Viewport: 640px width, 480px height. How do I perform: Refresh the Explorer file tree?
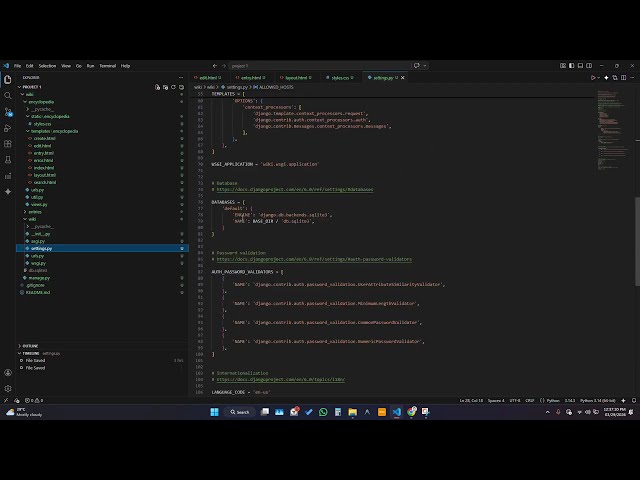(x=173, y=87)
